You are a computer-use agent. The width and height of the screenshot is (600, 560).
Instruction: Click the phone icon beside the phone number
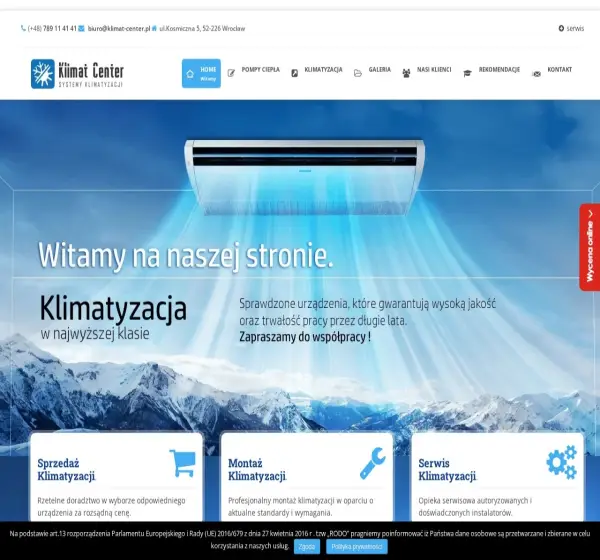pos(23,28)
